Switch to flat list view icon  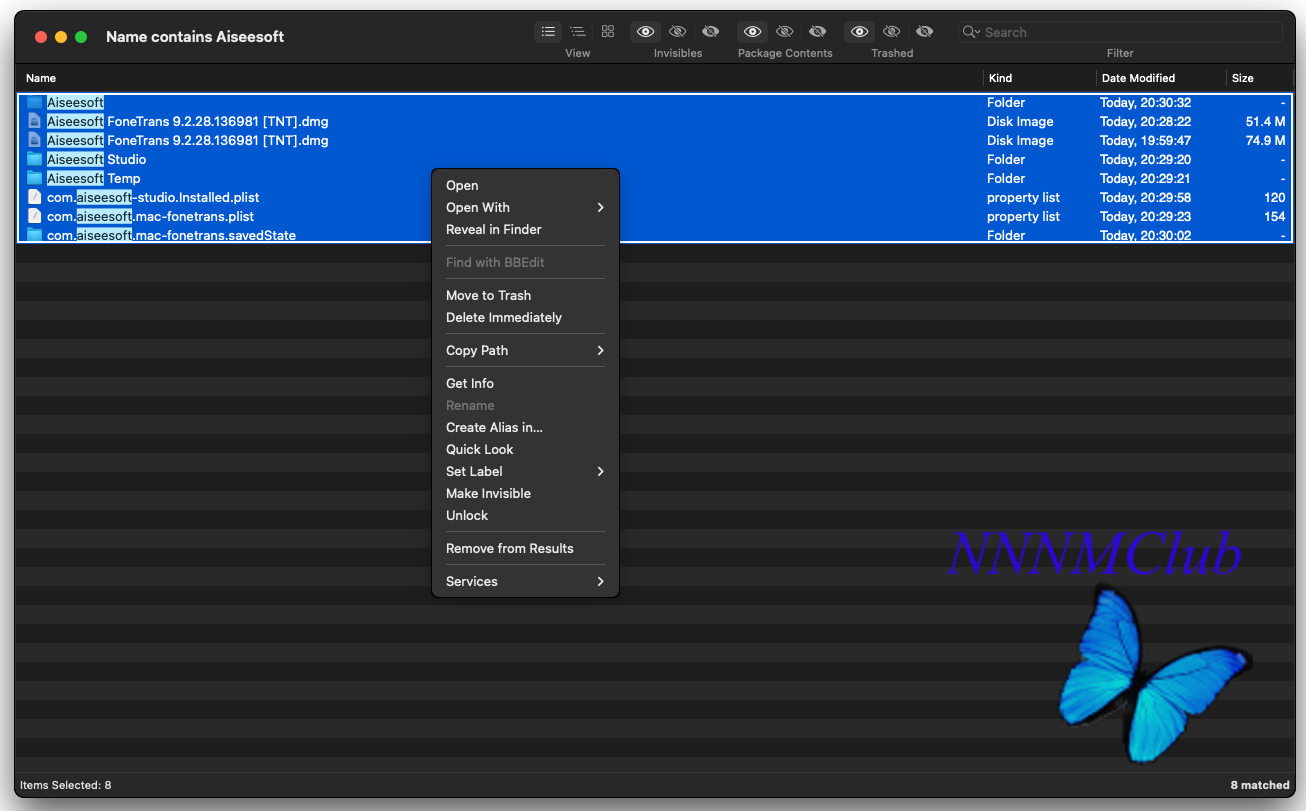tap(548, 32)
